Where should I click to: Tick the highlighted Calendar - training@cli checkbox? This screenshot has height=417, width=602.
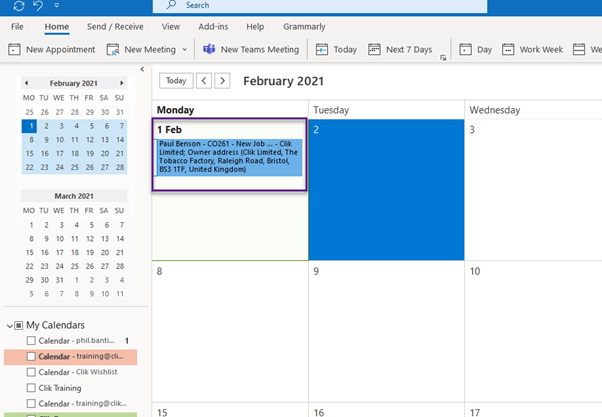point(31,356)
